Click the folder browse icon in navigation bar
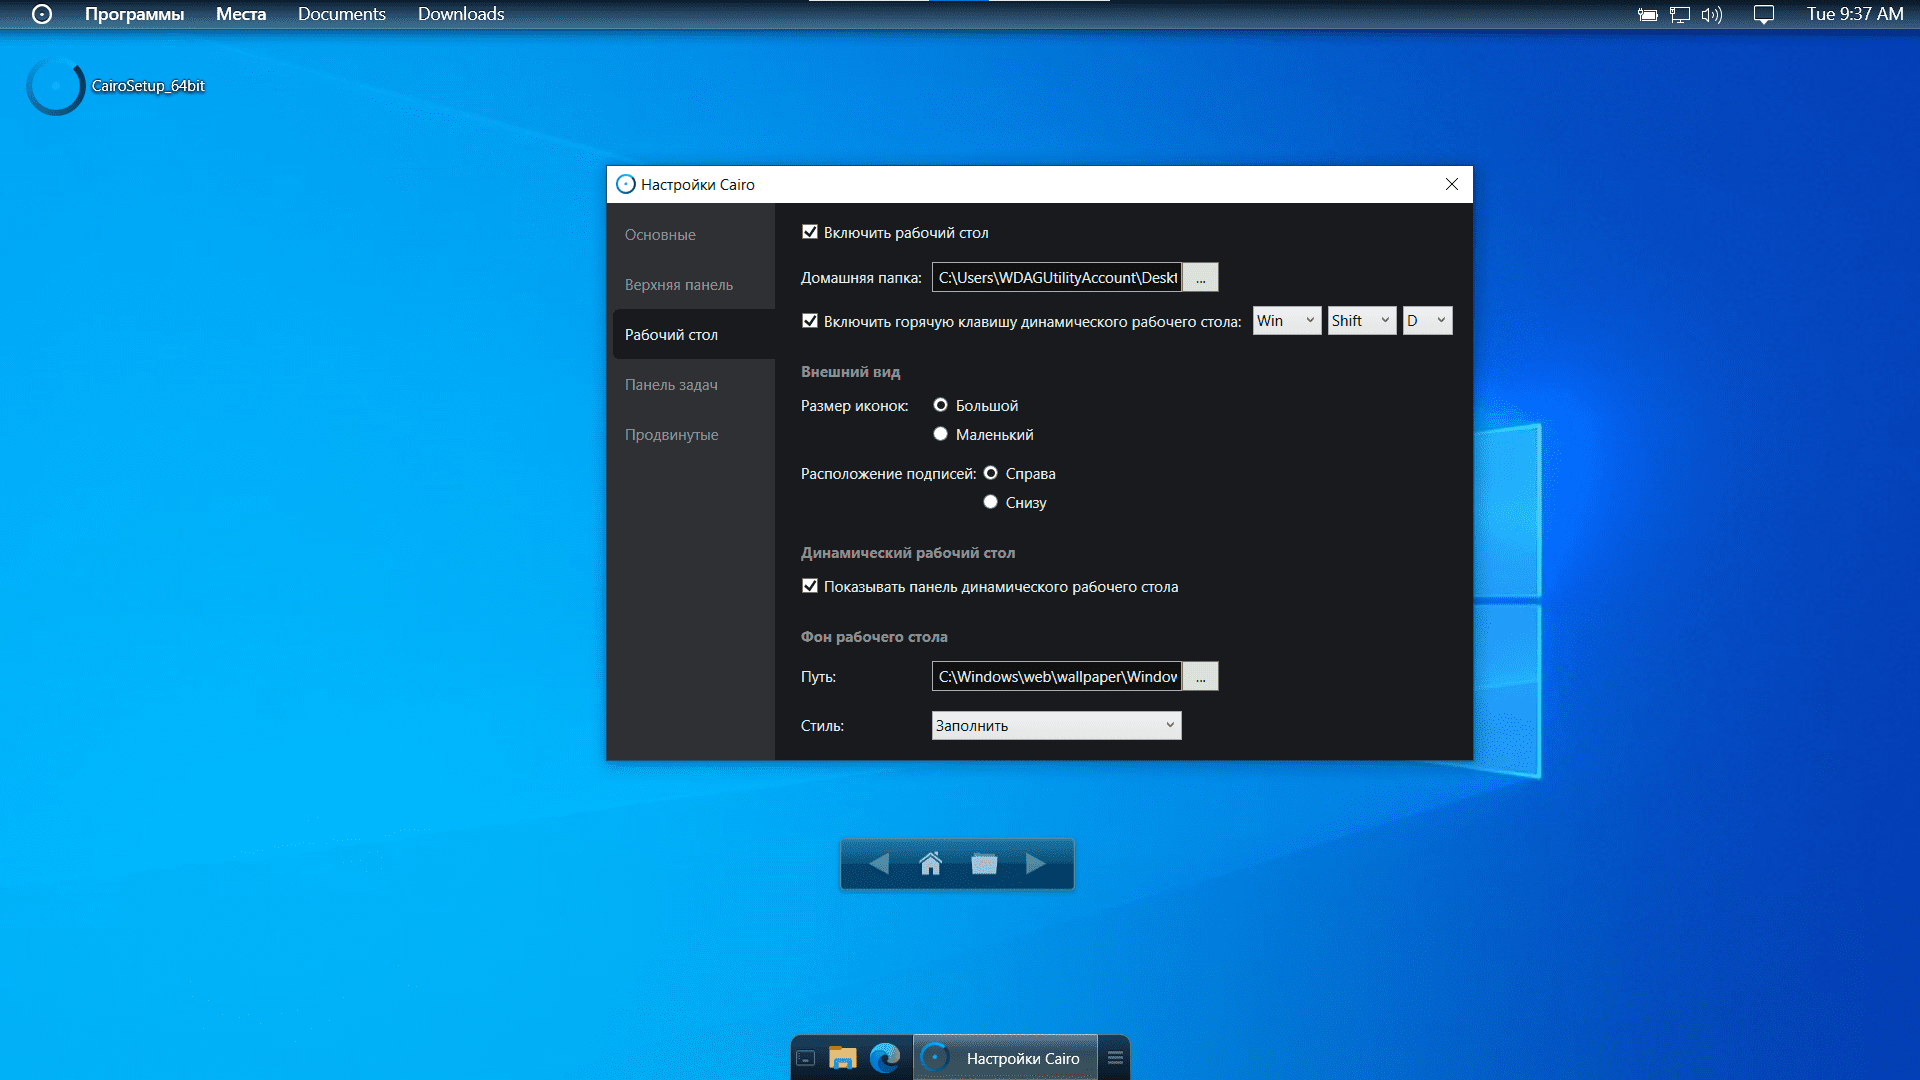 click(x=984, y=864)
